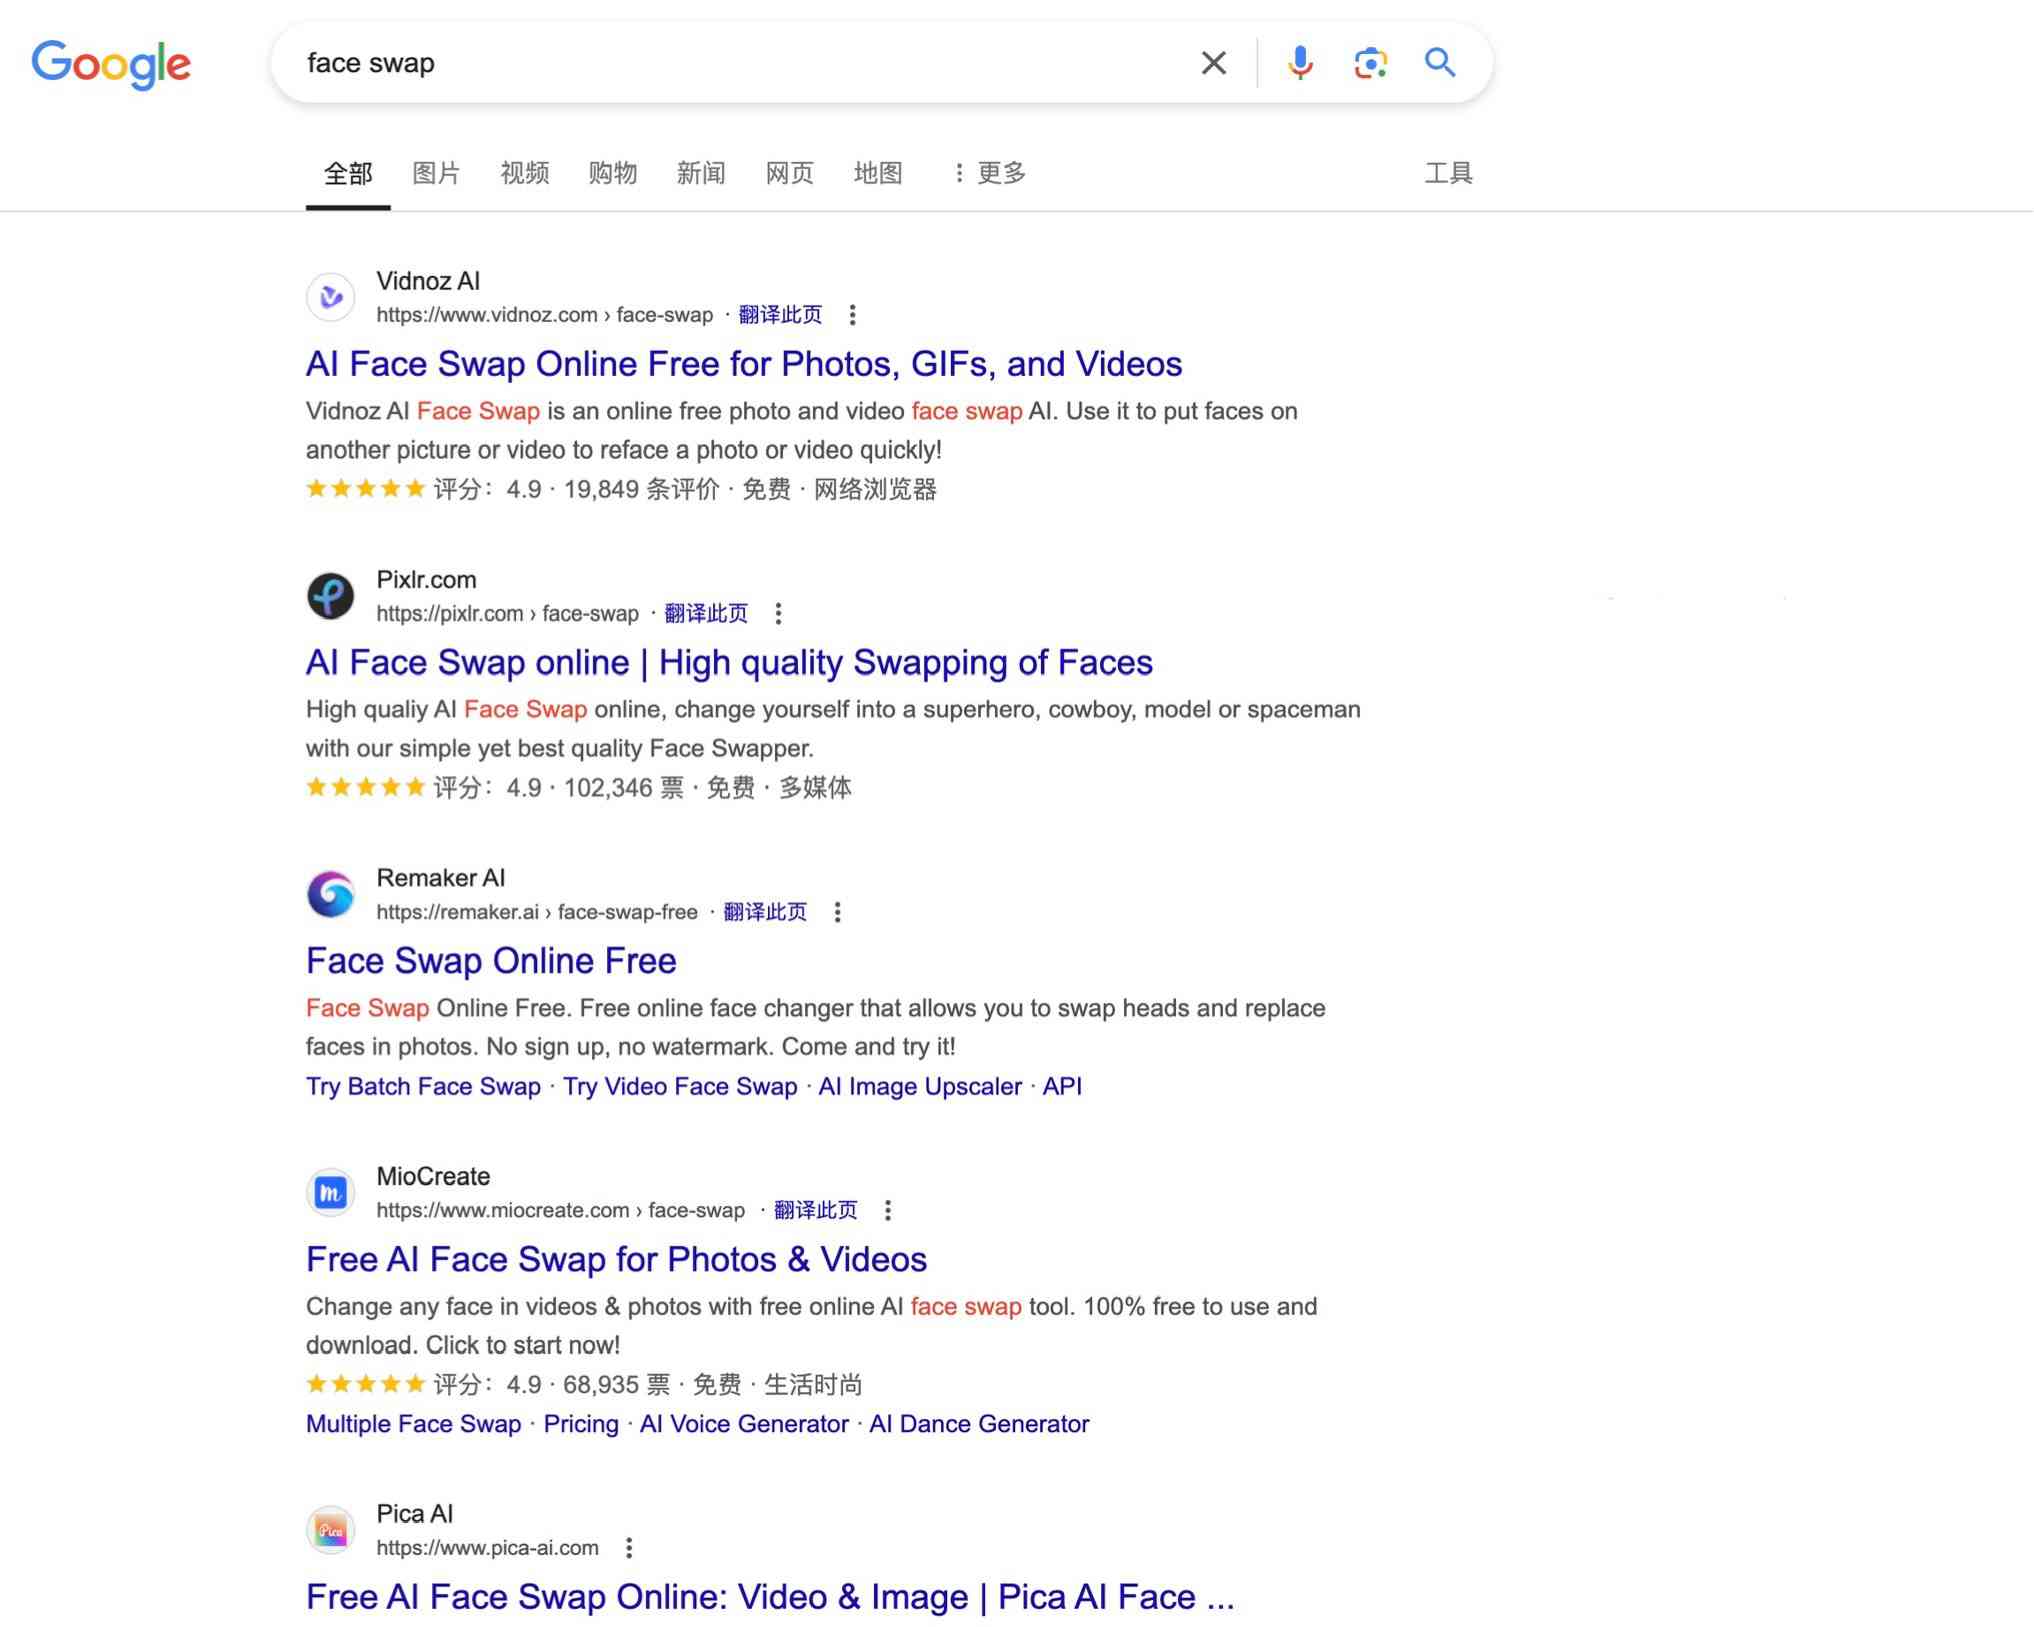
Task: Open 'AI Face Swap Online Free for Photos' result
Action: [x=744, y=364]
